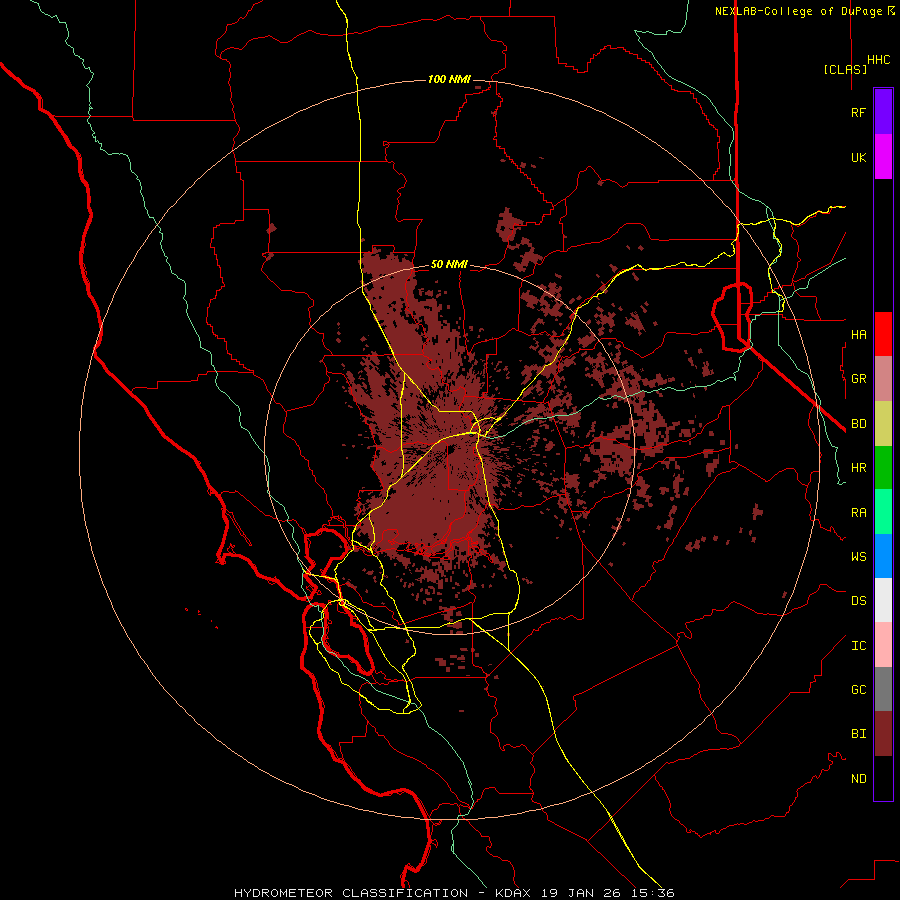Click the UK magenta legend swatch
Screen dimensions: 900x900
pos(883,157)
